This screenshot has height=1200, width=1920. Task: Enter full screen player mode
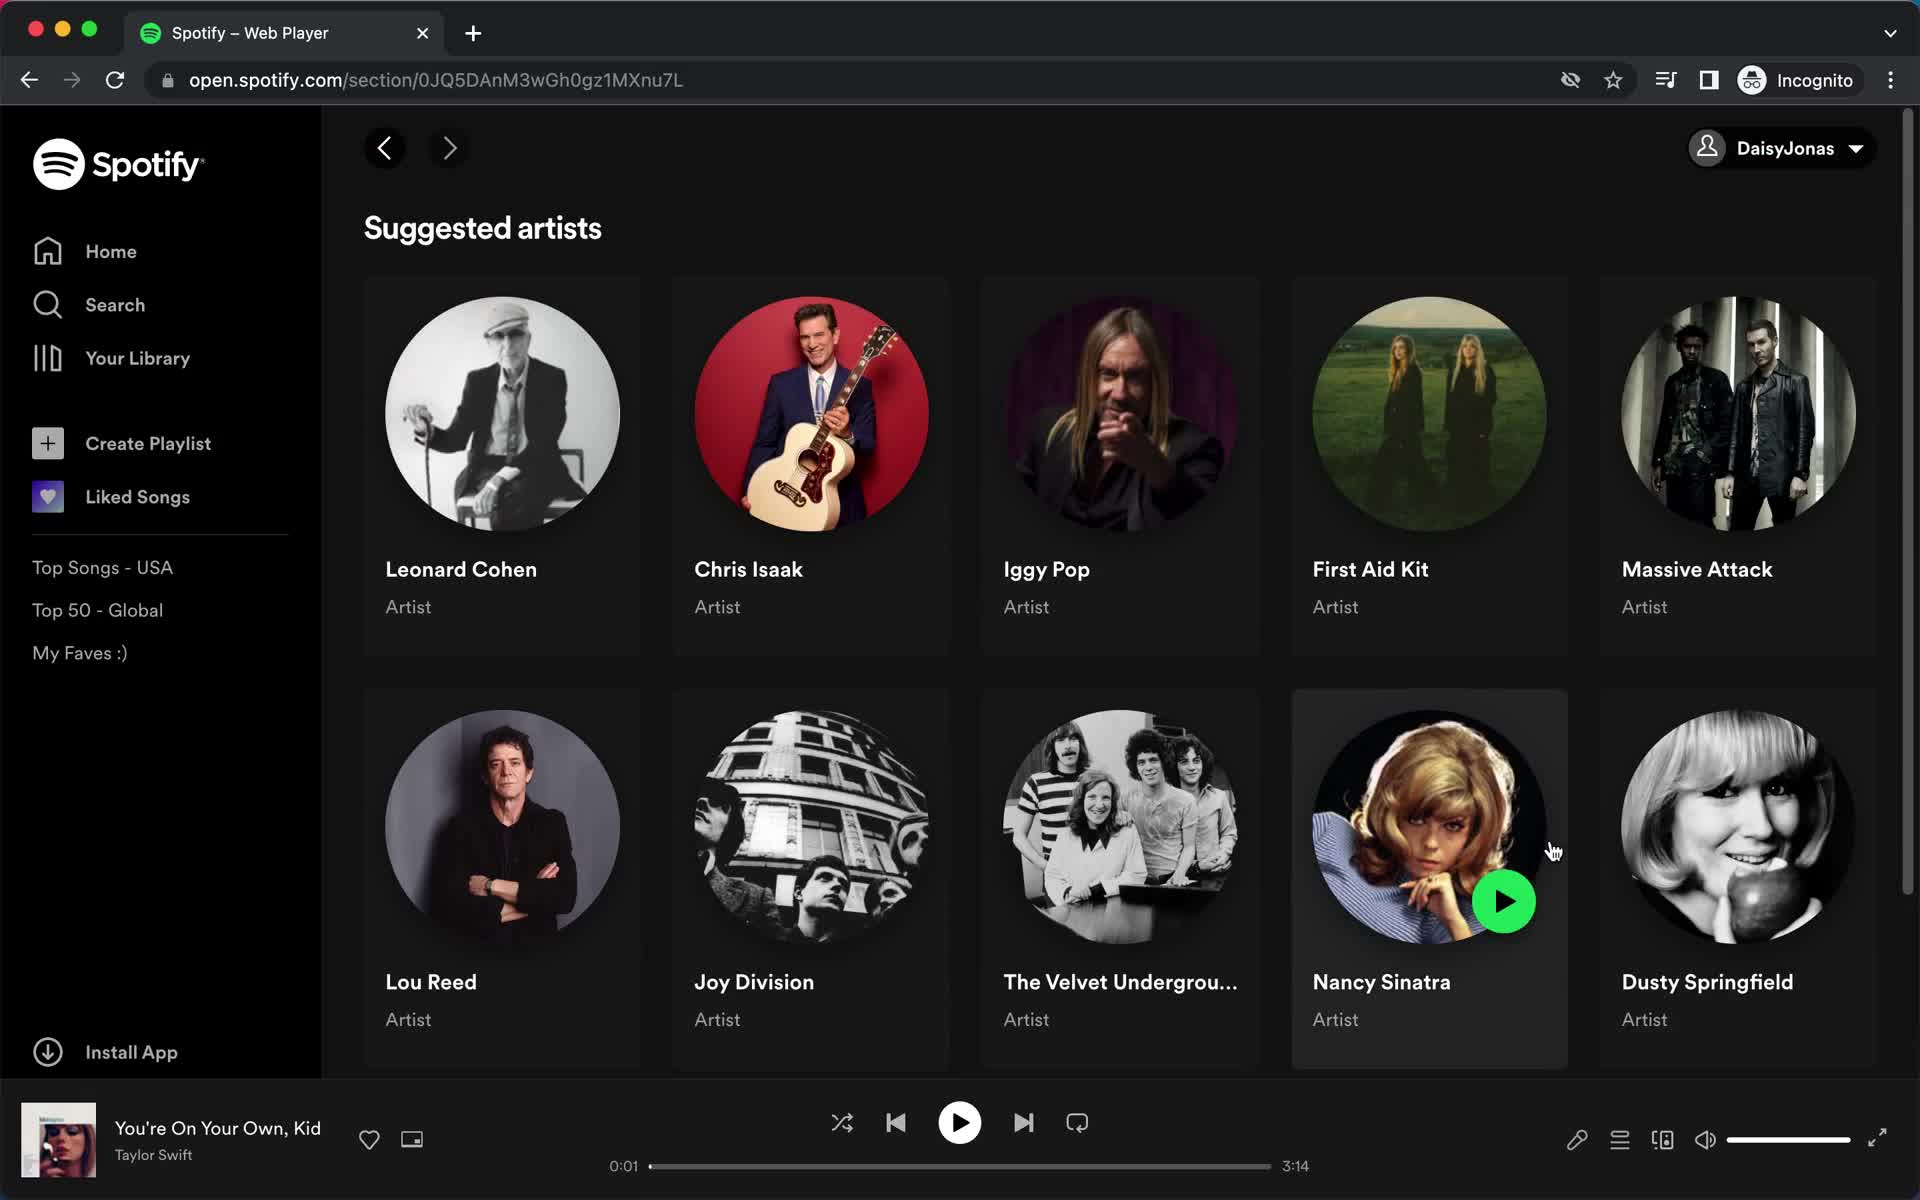(1877, 1137)
